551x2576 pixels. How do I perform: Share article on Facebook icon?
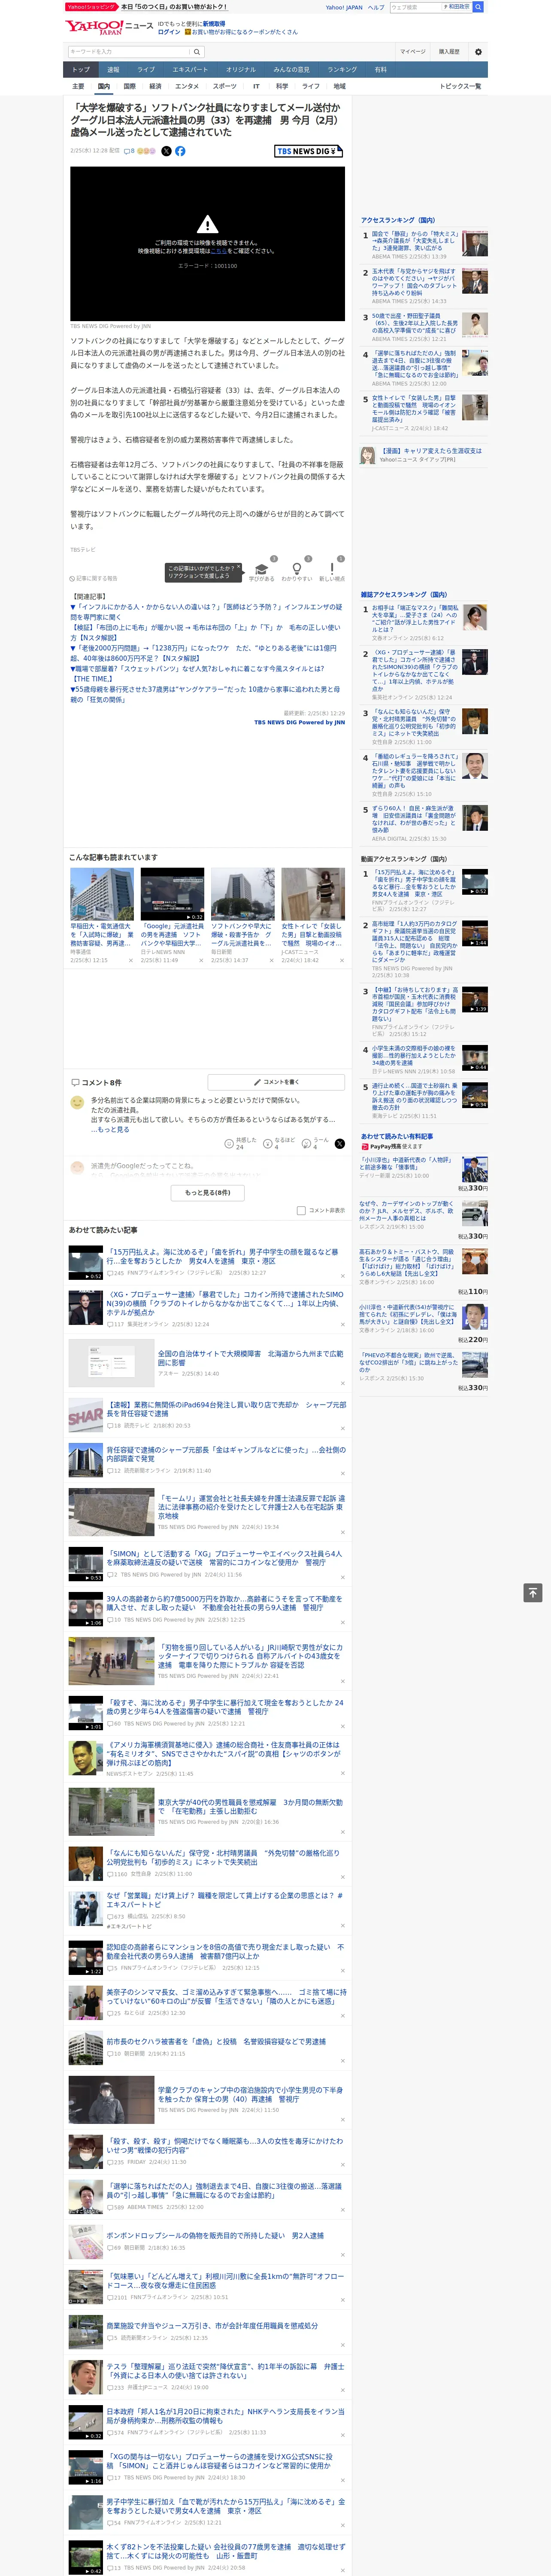pyautogui.click(x=180, y=151)
